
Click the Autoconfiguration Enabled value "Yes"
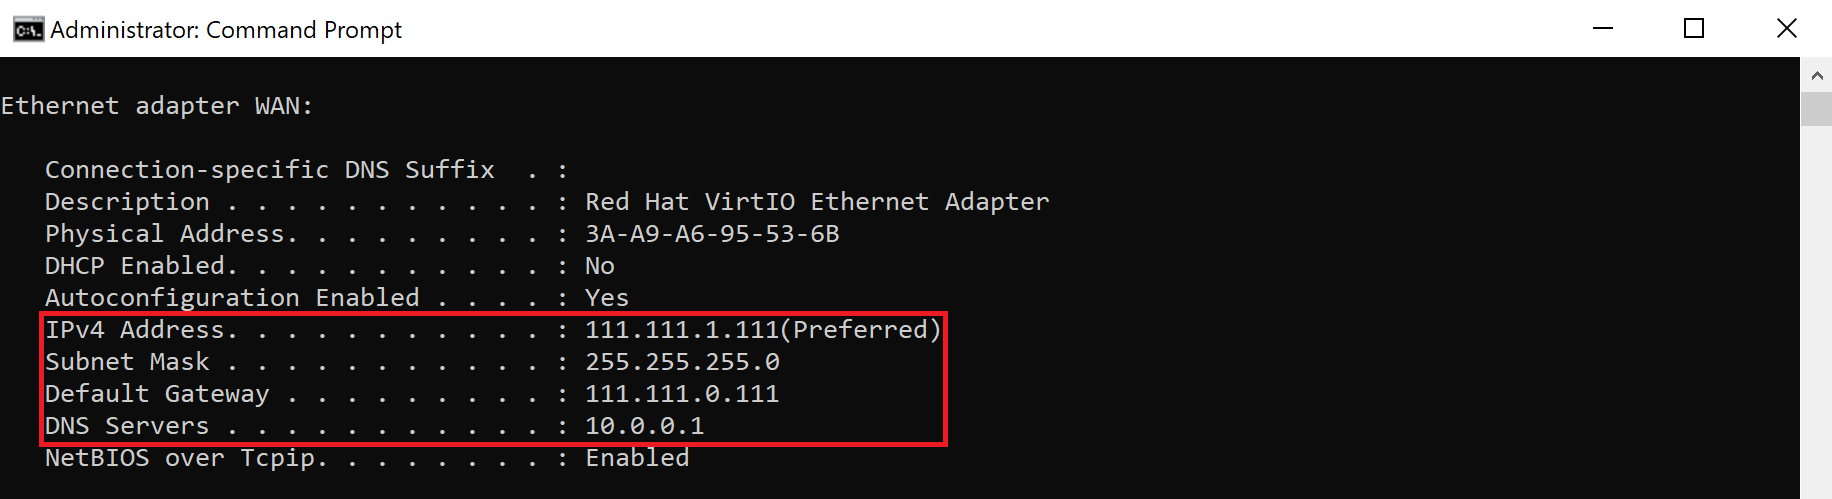point(607,298)
